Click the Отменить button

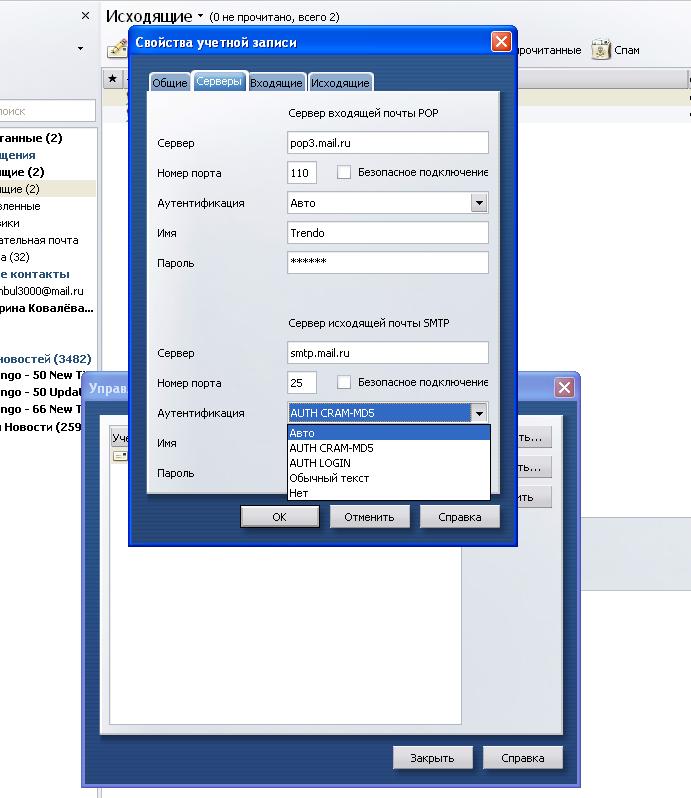(x=369, y=517)
